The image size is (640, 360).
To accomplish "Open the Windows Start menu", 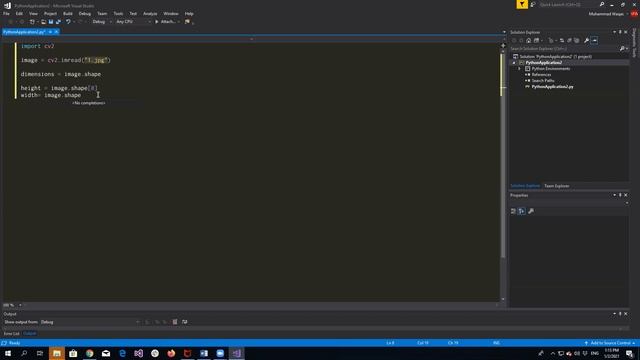I will 8,353.
